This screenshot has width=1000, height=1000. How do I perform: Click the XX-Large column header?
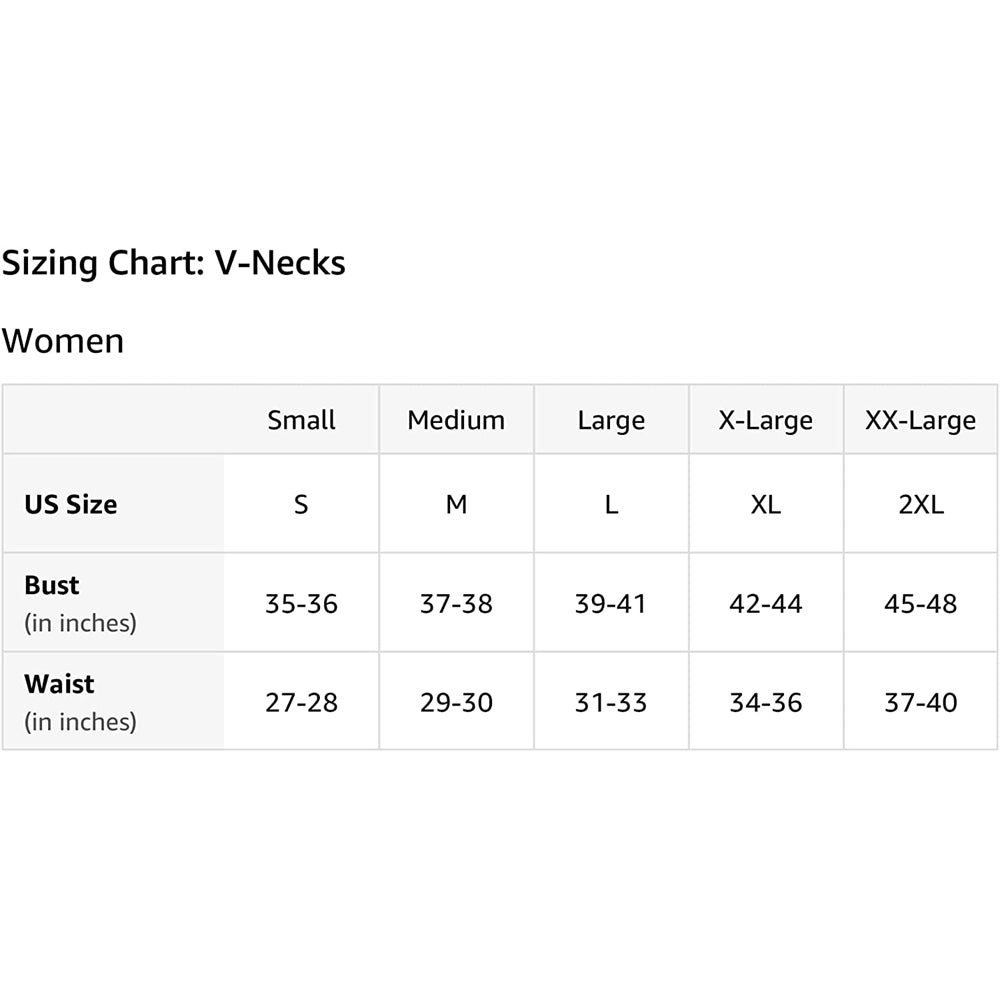[x=920, y=420]
